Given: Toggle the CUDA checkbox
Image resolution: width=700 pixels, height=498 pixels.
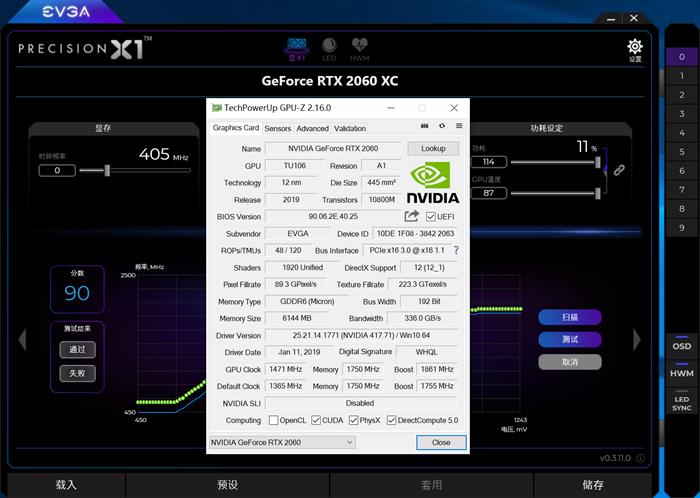Looking at the screenshot, I should [316, 420].
